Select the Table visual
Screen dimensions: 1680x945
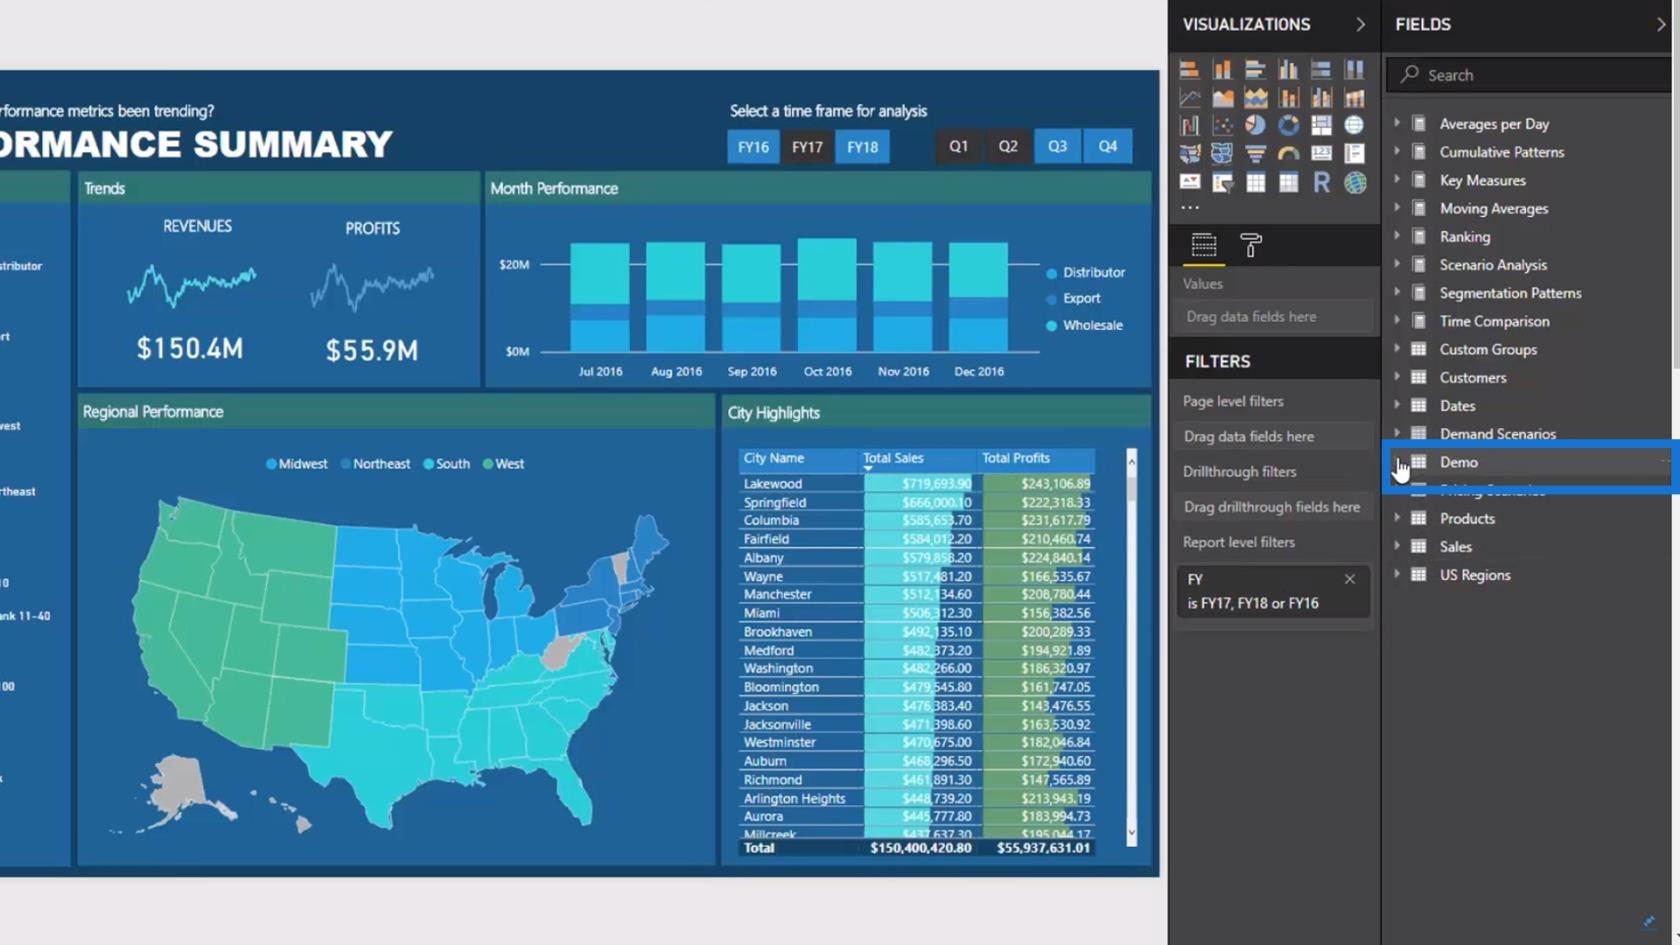[1255, 182]
